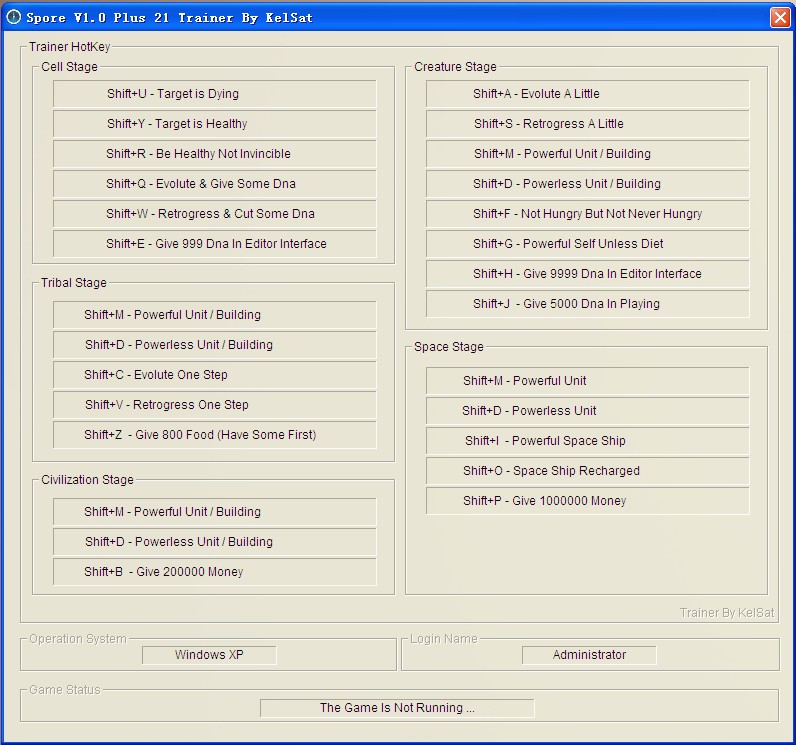Image resolution: width=796 pixels, height=745 pixels.
Task: Click the Cell Stage group label
Action: click(69, 66)
